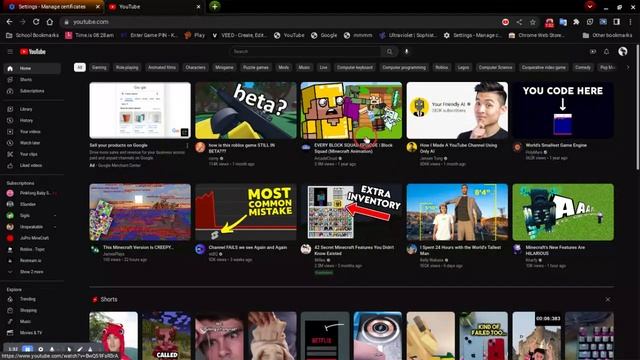This screenshot has width=640, height=360.
Task: Open Shopping under Explore
Action: point(32,311)
